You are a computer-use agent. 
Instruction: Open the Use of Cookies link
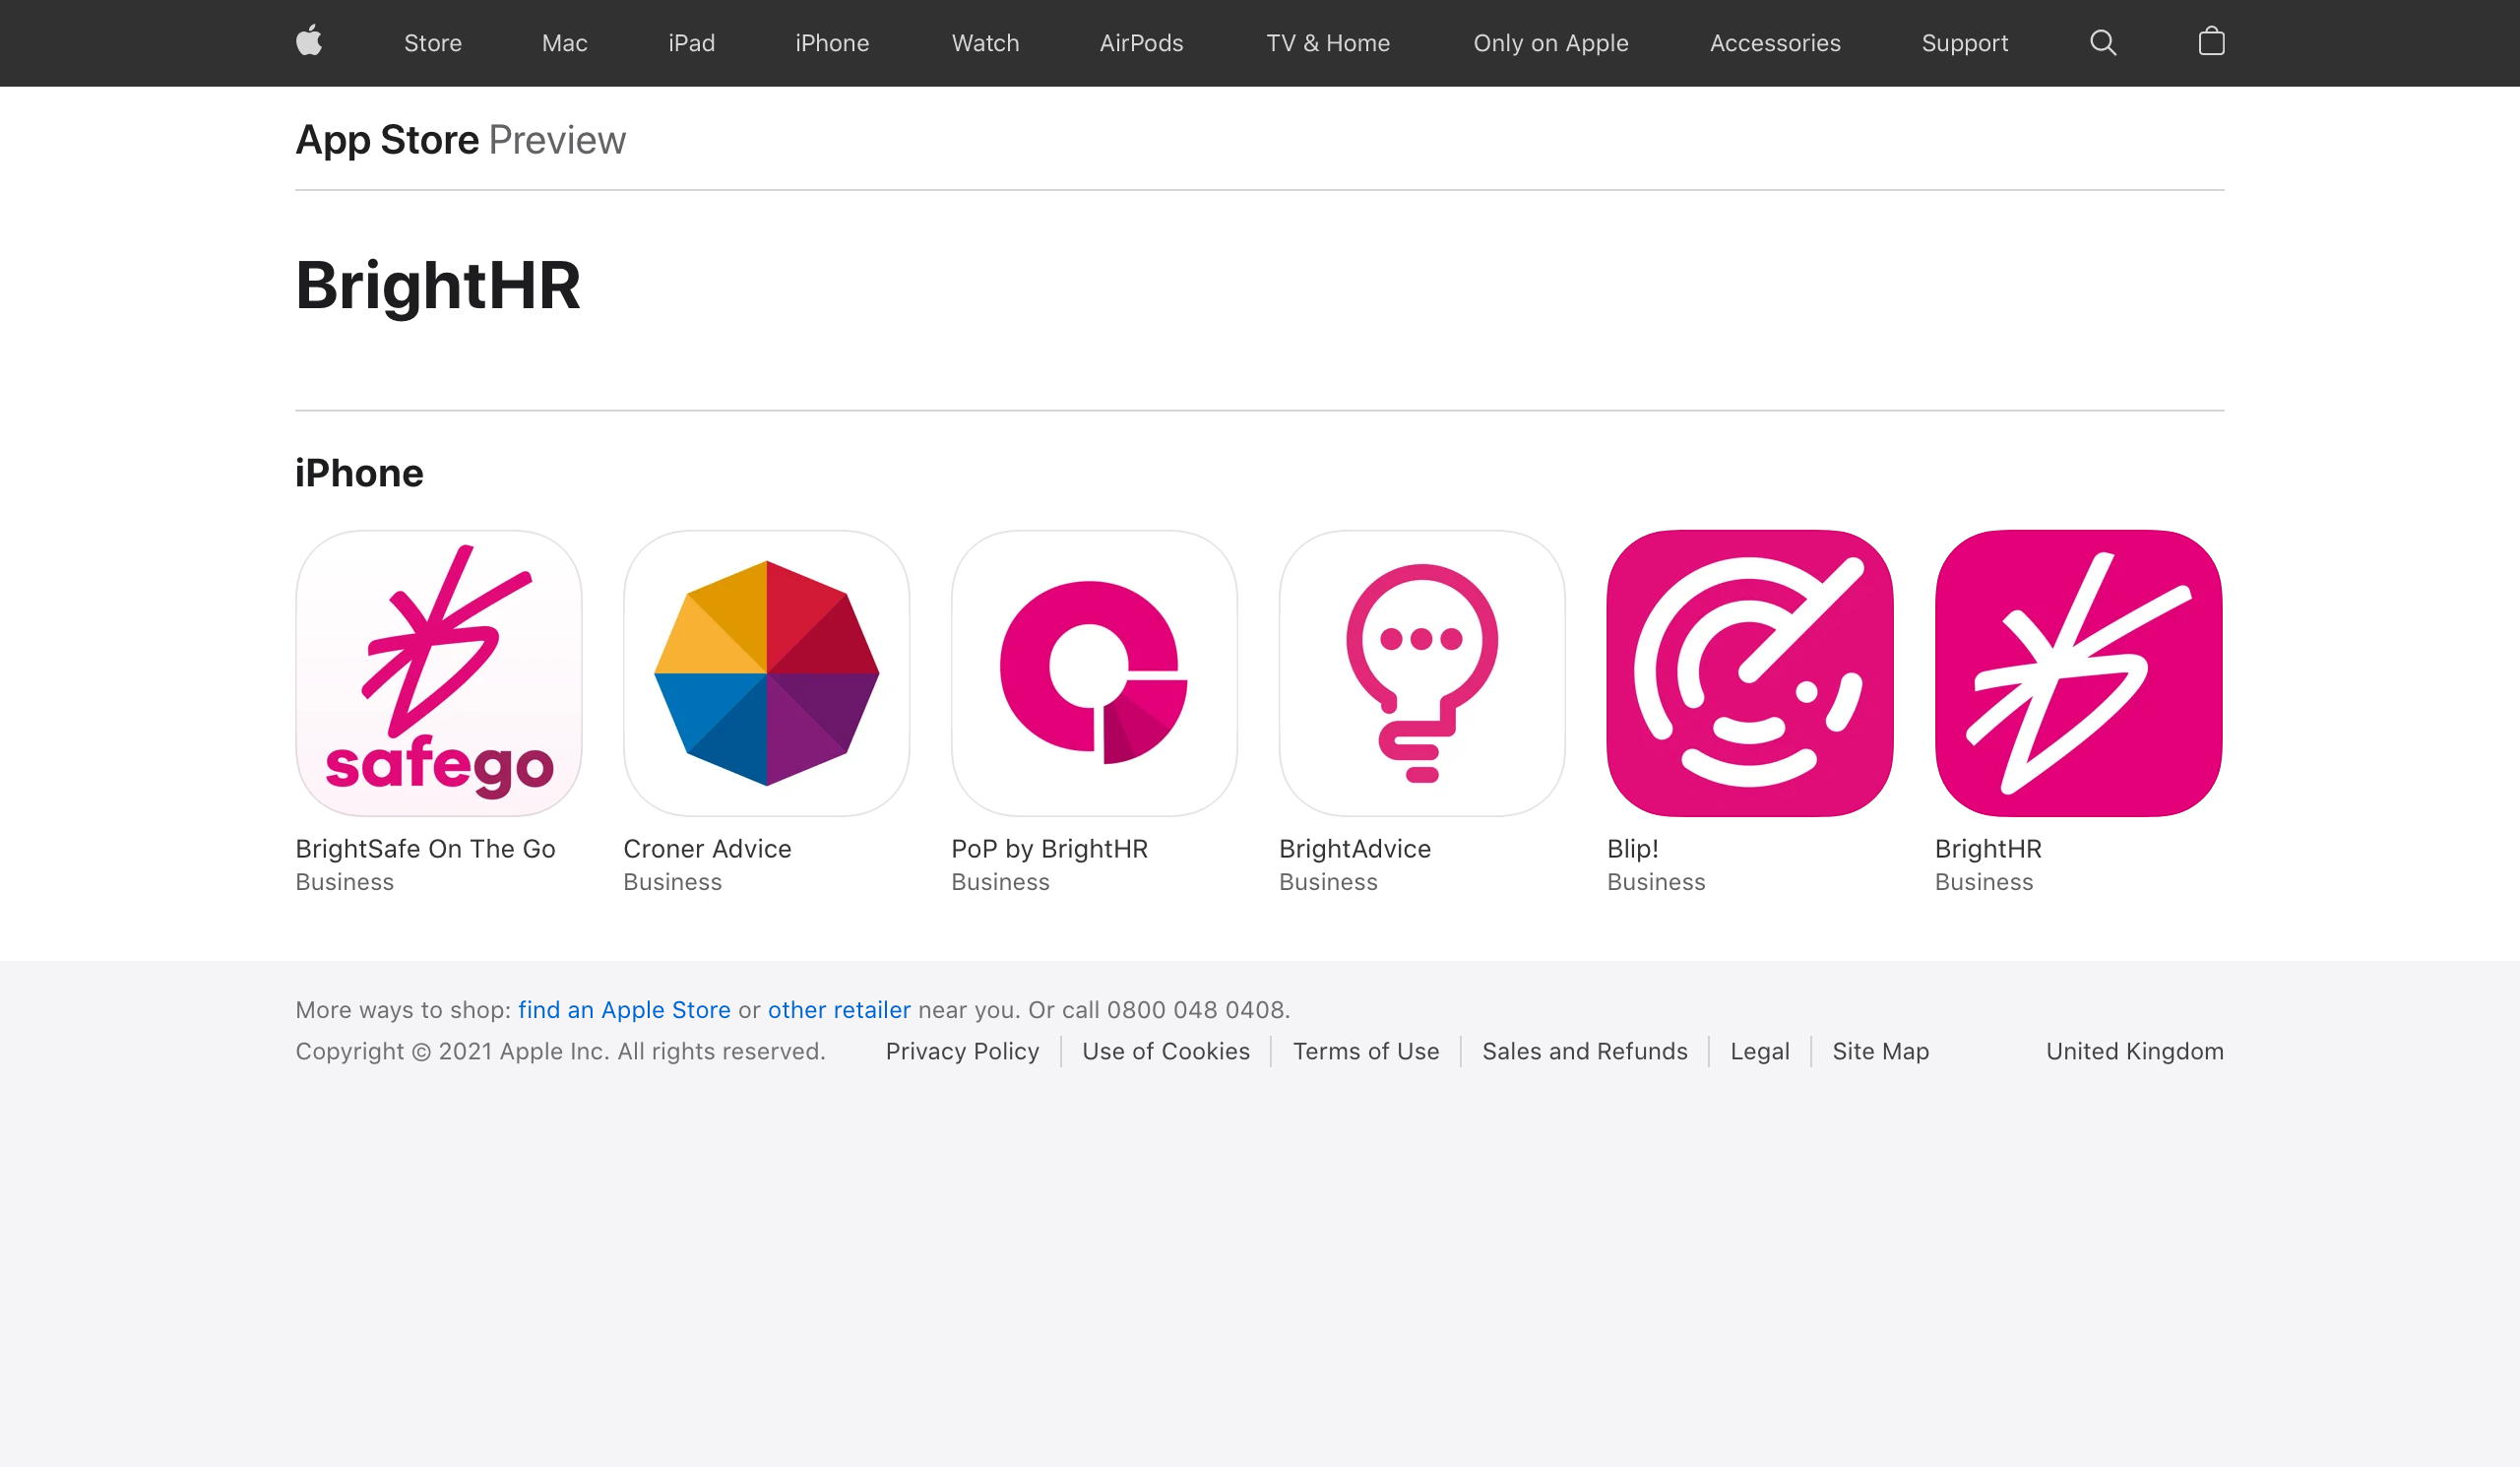point(1166,1051)
